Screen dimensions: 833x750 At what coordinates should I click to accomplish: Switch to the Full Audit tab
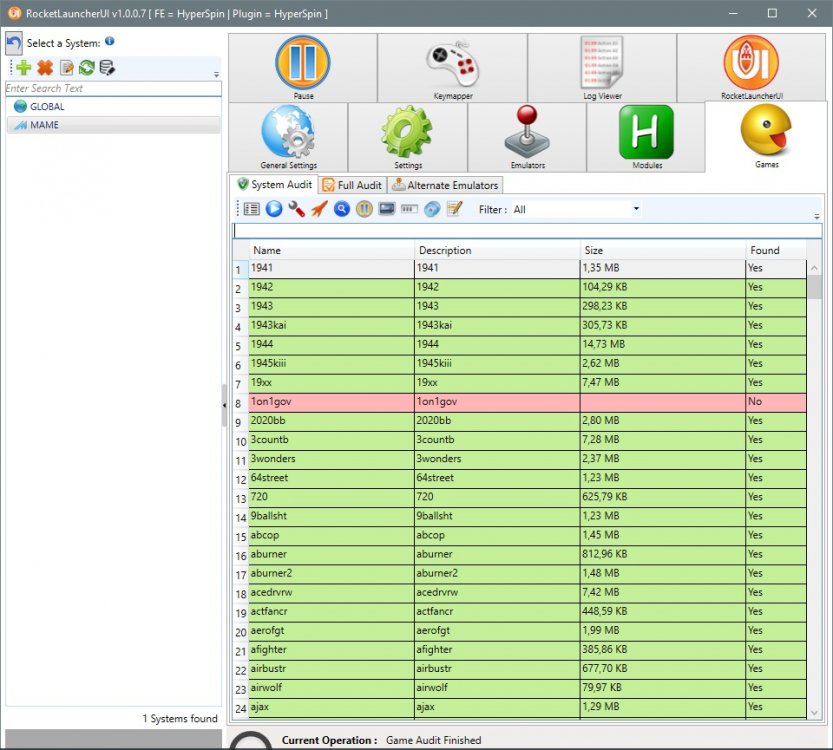click(x=351, y=185)
